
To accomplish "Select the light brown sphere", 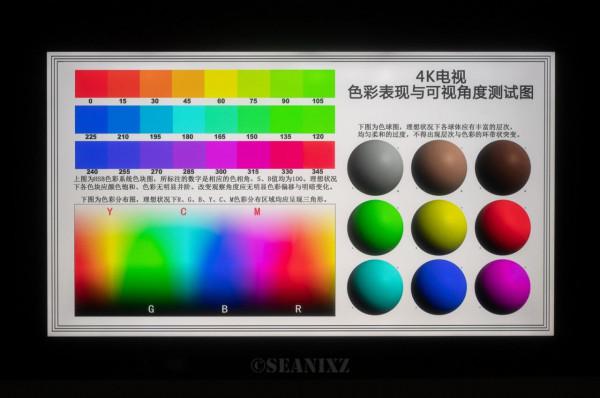I will tap(439, 168).
